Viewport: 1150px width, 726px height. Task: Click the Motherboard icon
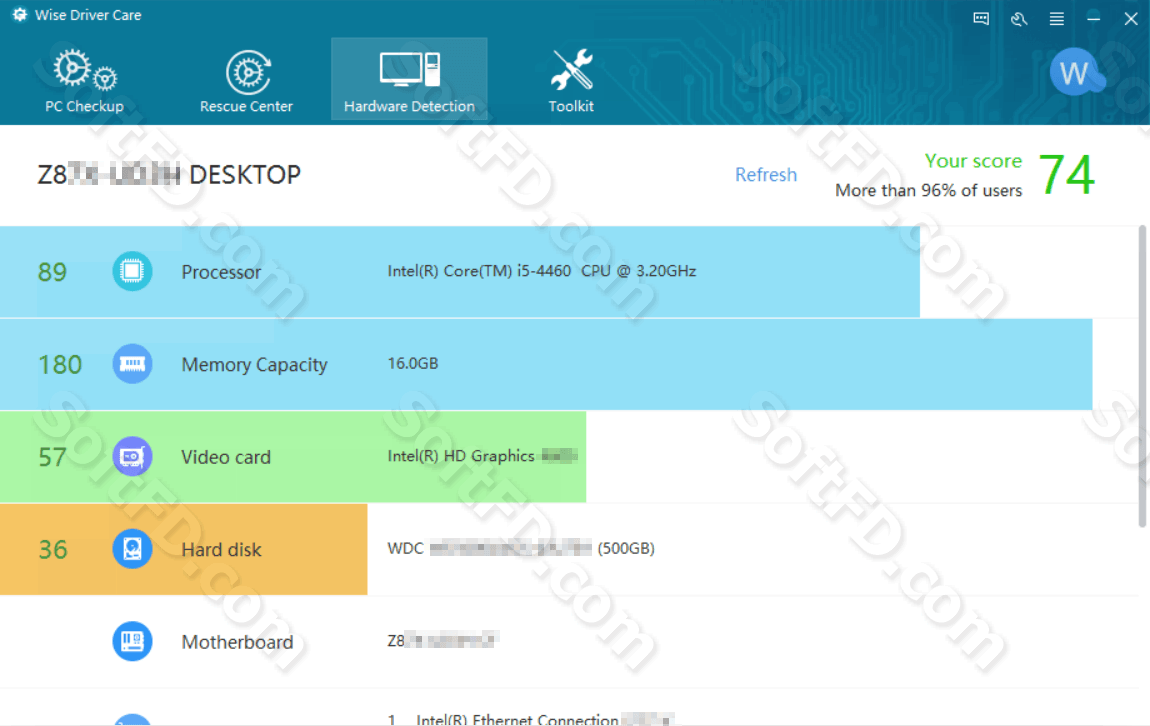pos(132,641)
